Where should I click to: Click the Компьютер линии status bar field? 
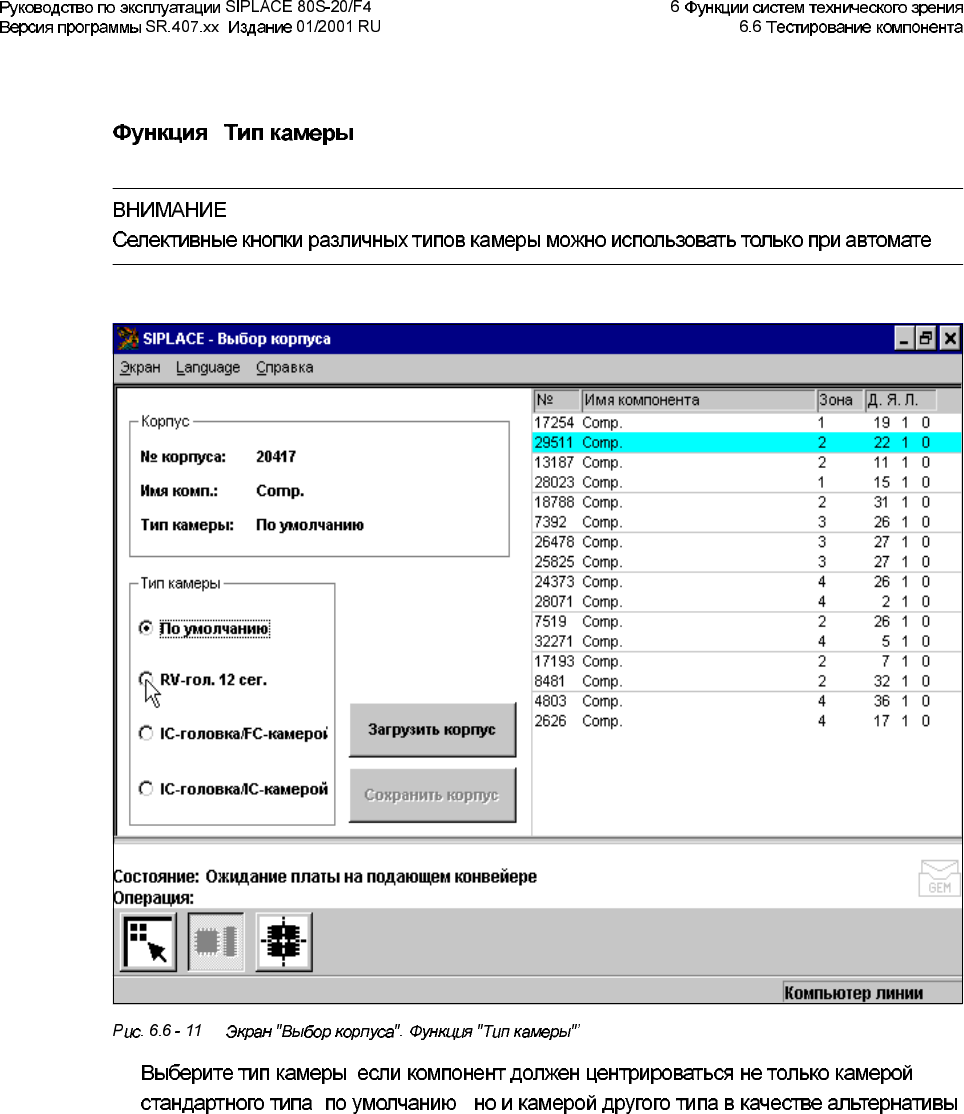click(x=871, y=993)
